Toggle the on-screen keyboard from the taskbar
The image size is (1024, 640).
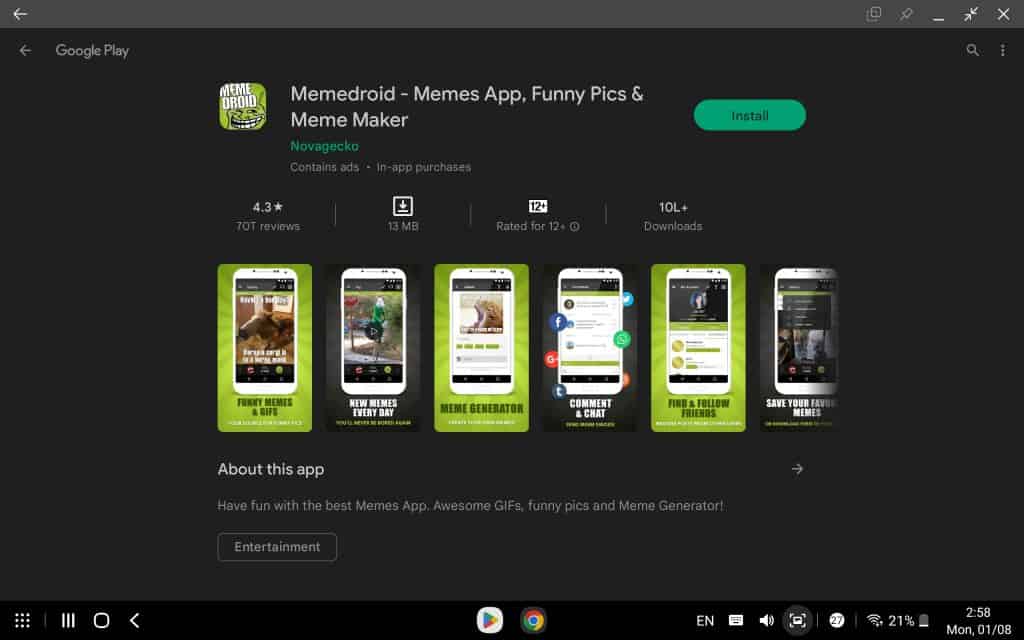(736, 620)
